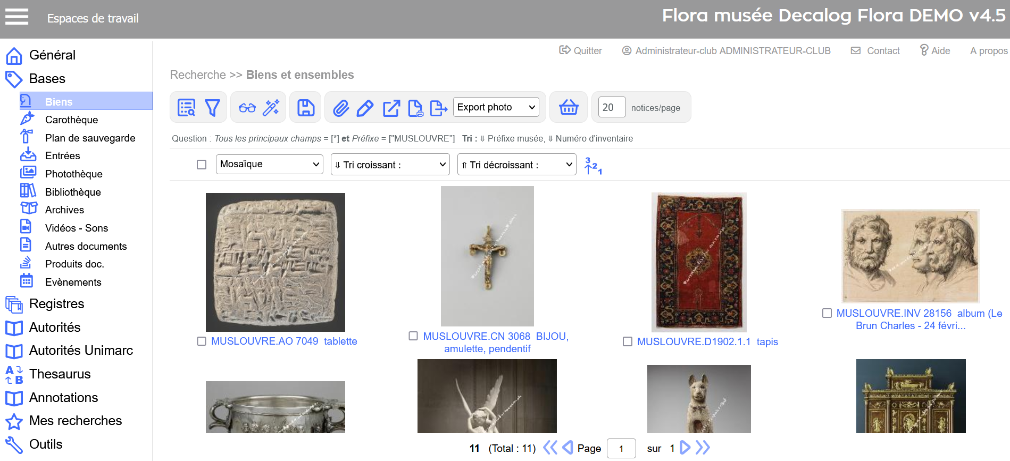Select Thesaurus in the left menu
The image size is (1010, 461).
(60, 374)
